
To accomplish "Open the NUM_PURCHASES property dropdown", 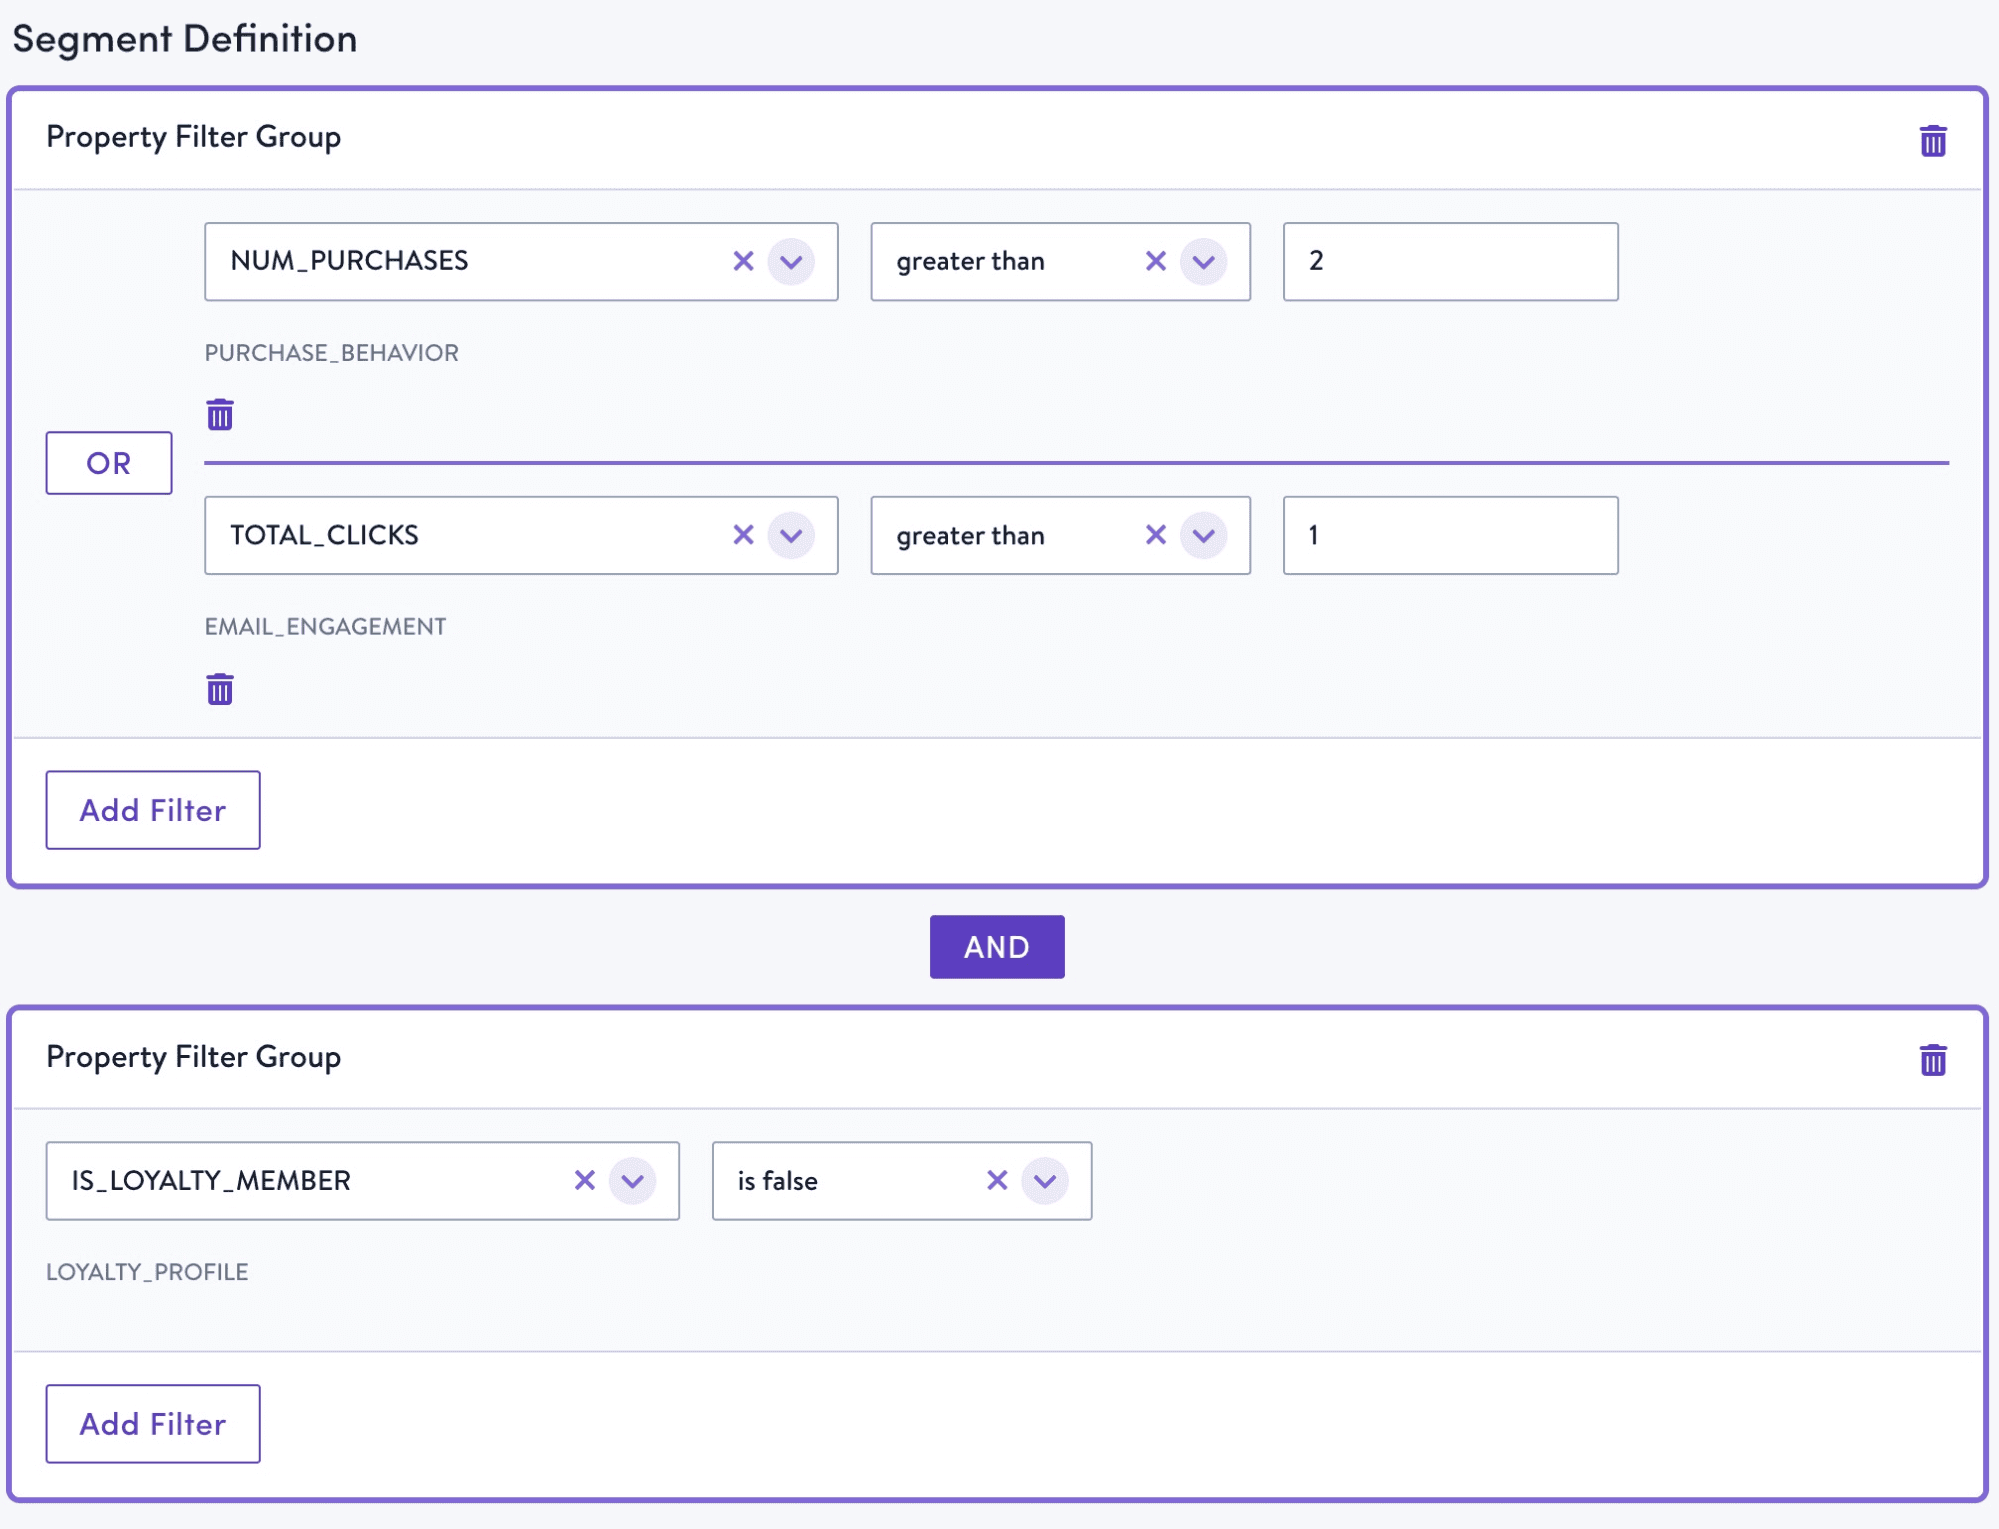I will (x=791, y=261).
